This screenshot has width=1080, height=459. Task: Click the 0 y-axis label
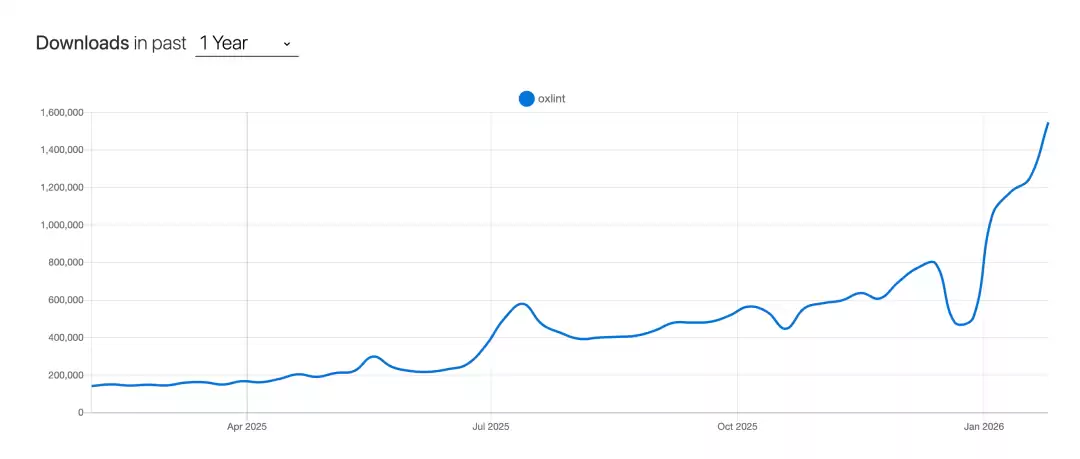coord(79,412)
